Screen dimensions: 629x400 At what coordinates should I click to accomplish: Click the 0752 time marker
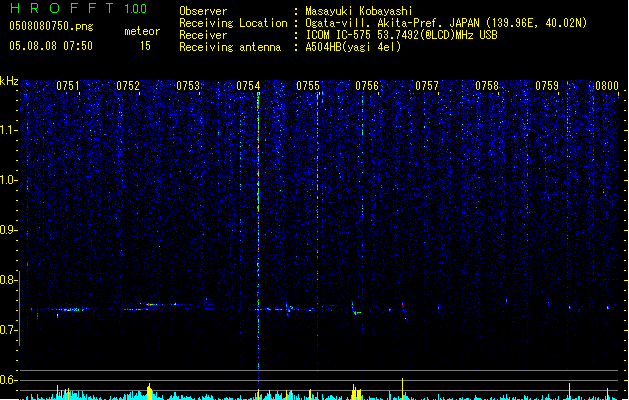click(x=128, y=86)
